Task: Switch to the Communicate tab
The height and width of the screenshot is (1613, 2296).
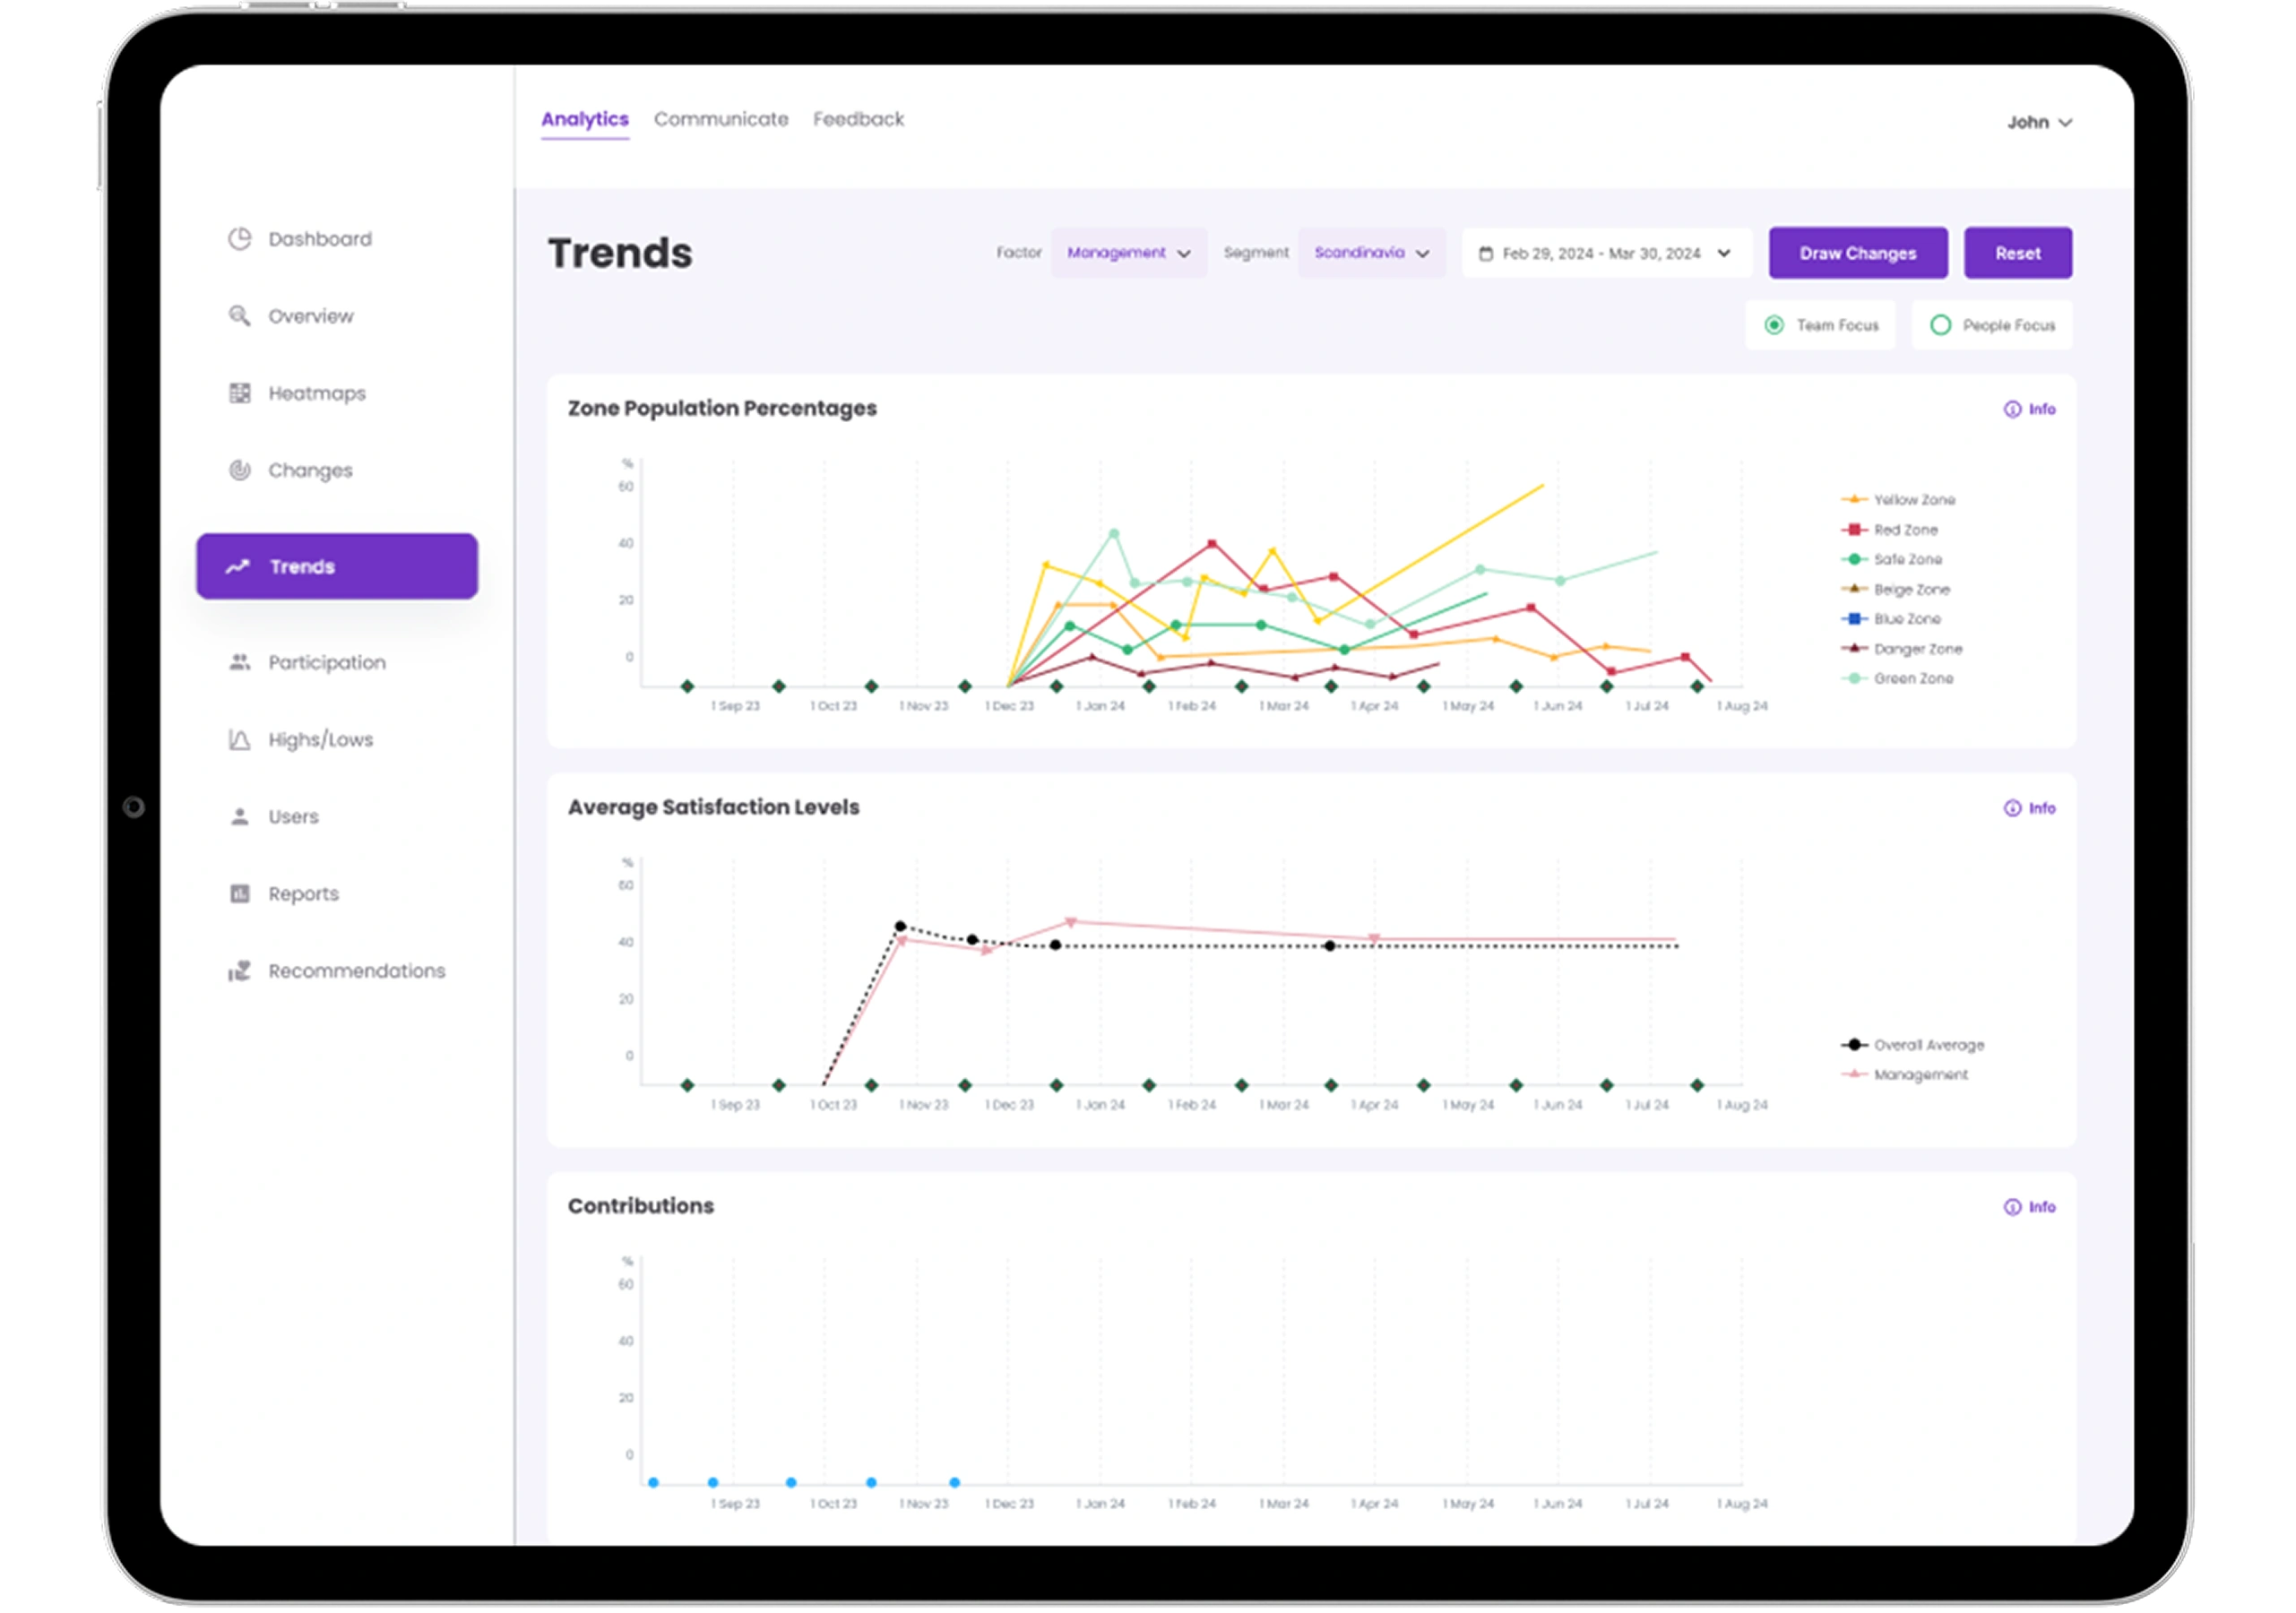Action: click(x=721, y=119)
